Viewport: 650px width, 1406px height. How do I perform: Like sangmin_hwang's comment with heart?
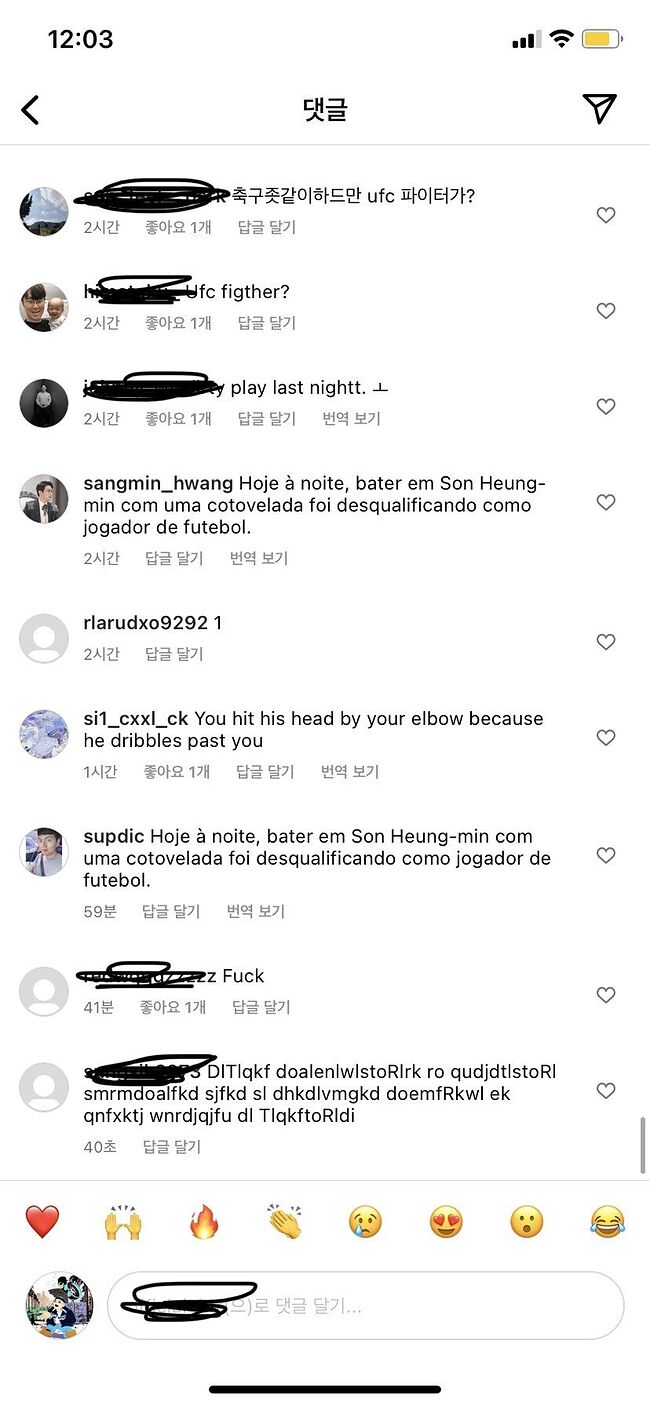pos(606,502)
